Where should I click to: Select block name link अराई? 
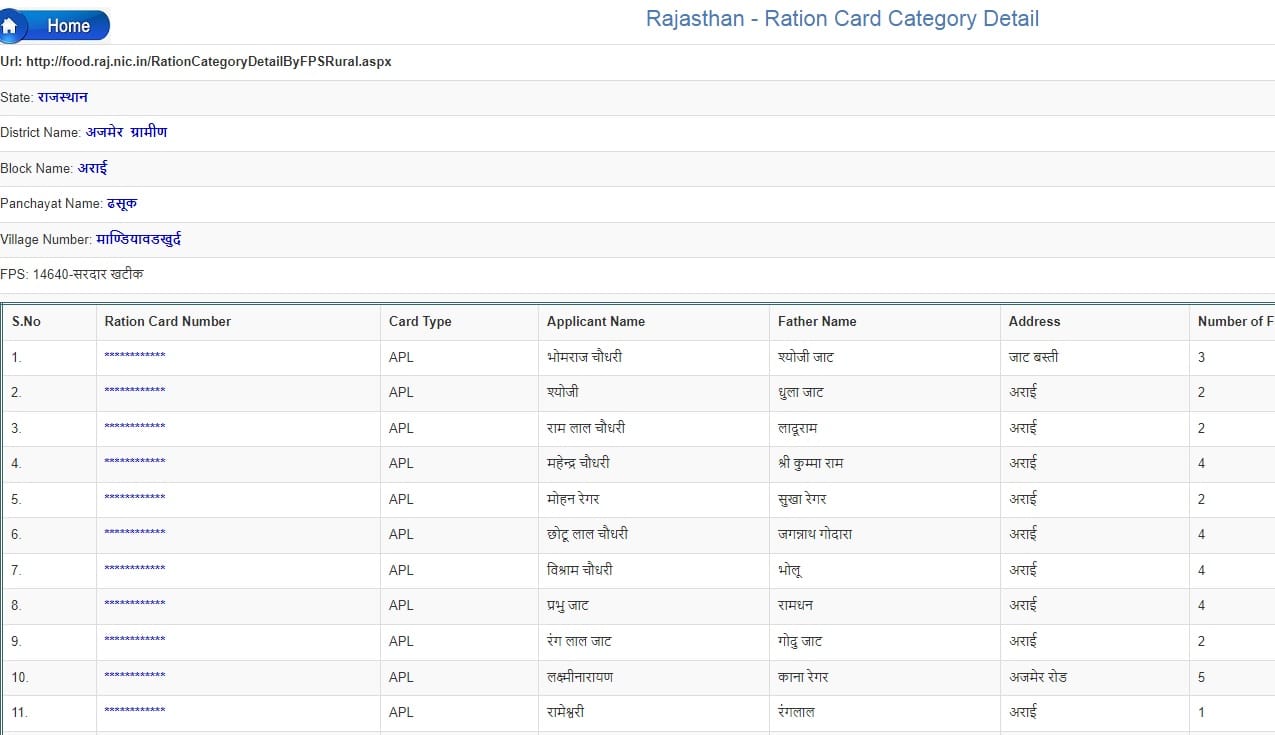tap(92, 168)
